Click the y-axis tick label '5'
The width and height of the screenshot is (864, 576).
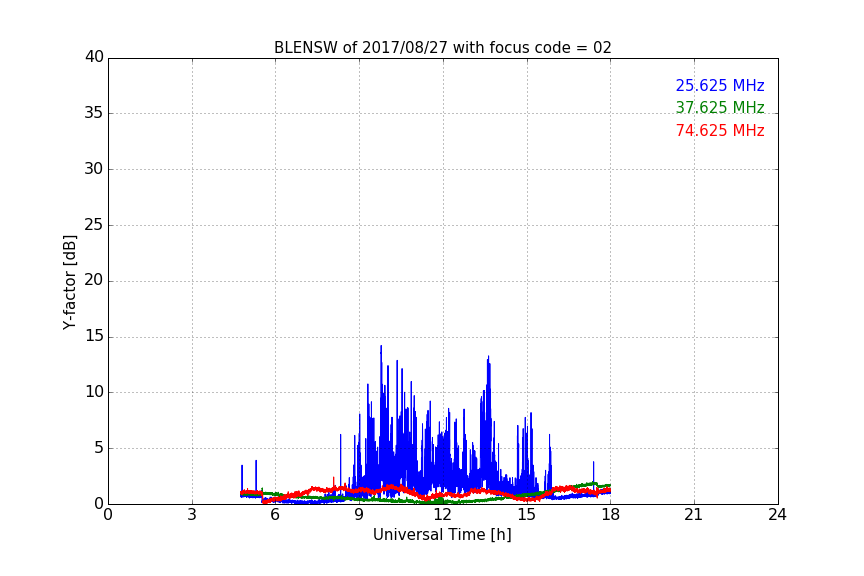pyautogui.click(x=99, y=448)
